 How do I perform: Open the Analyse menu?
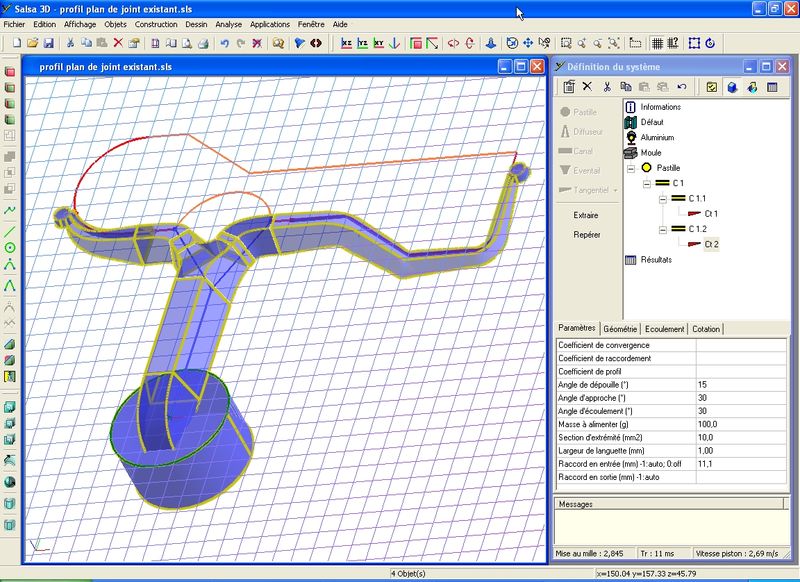[229, 24]
